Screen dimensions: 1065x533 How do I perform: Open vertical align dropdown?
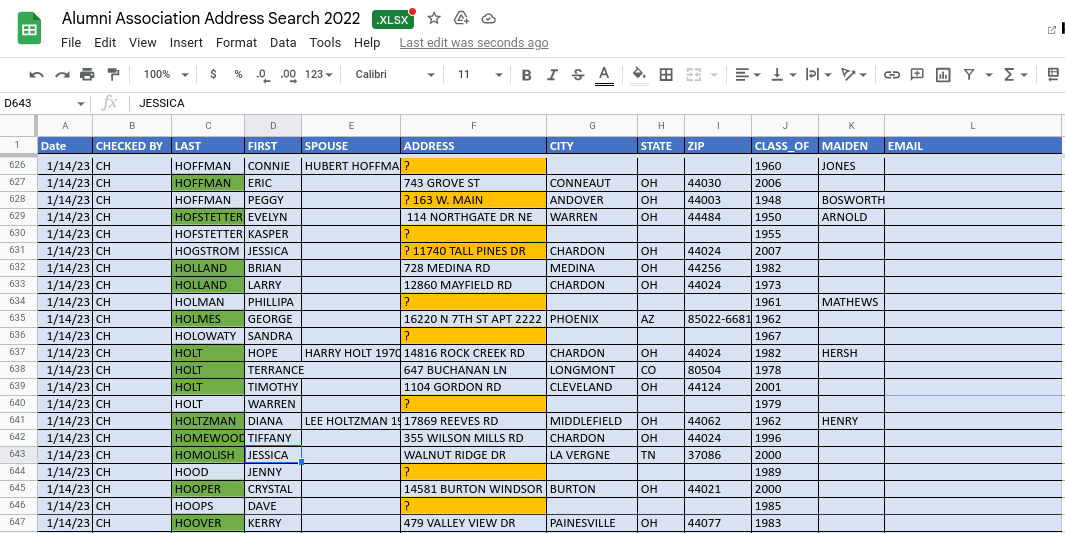[x=784, y=75]
